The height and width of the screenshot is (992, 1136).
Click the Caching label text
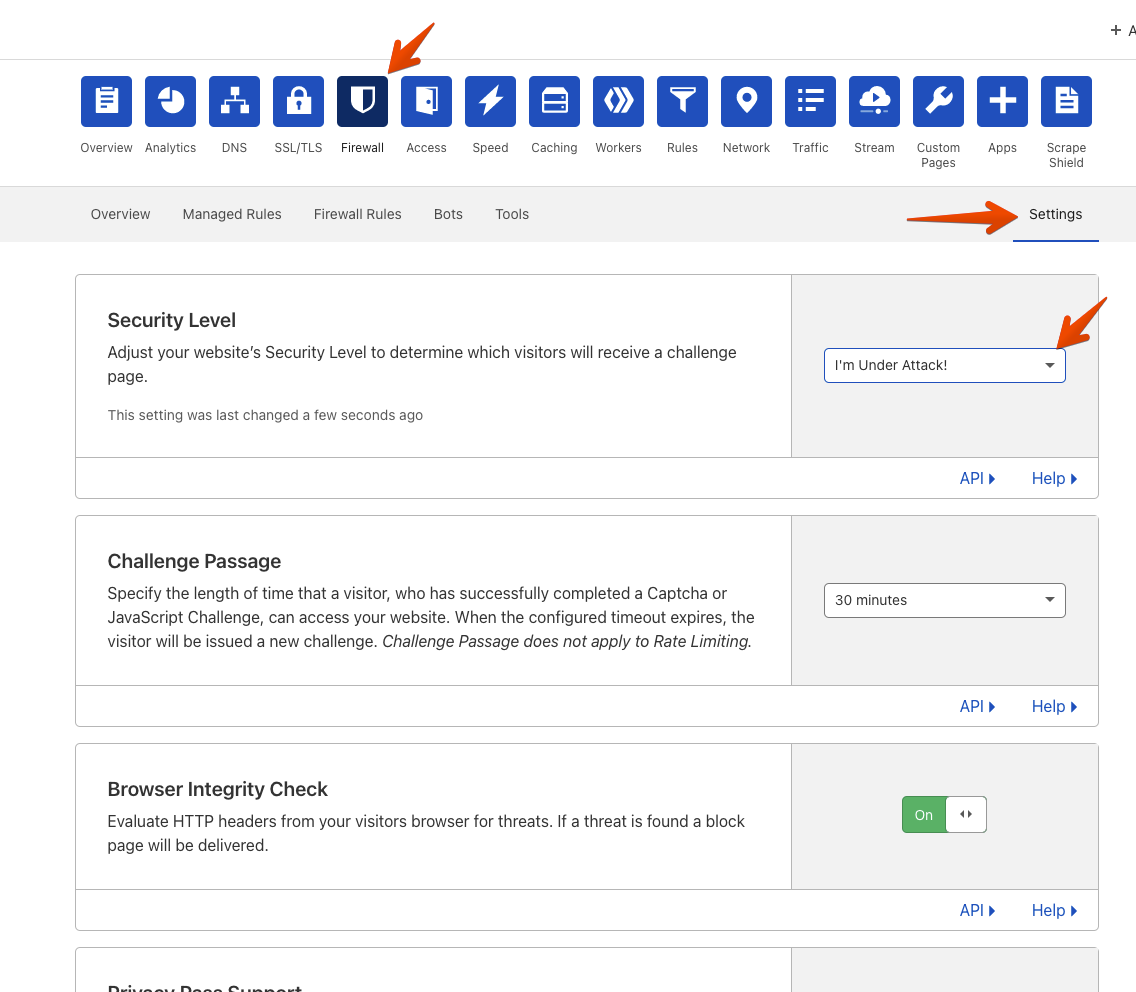tap(554, 148)
